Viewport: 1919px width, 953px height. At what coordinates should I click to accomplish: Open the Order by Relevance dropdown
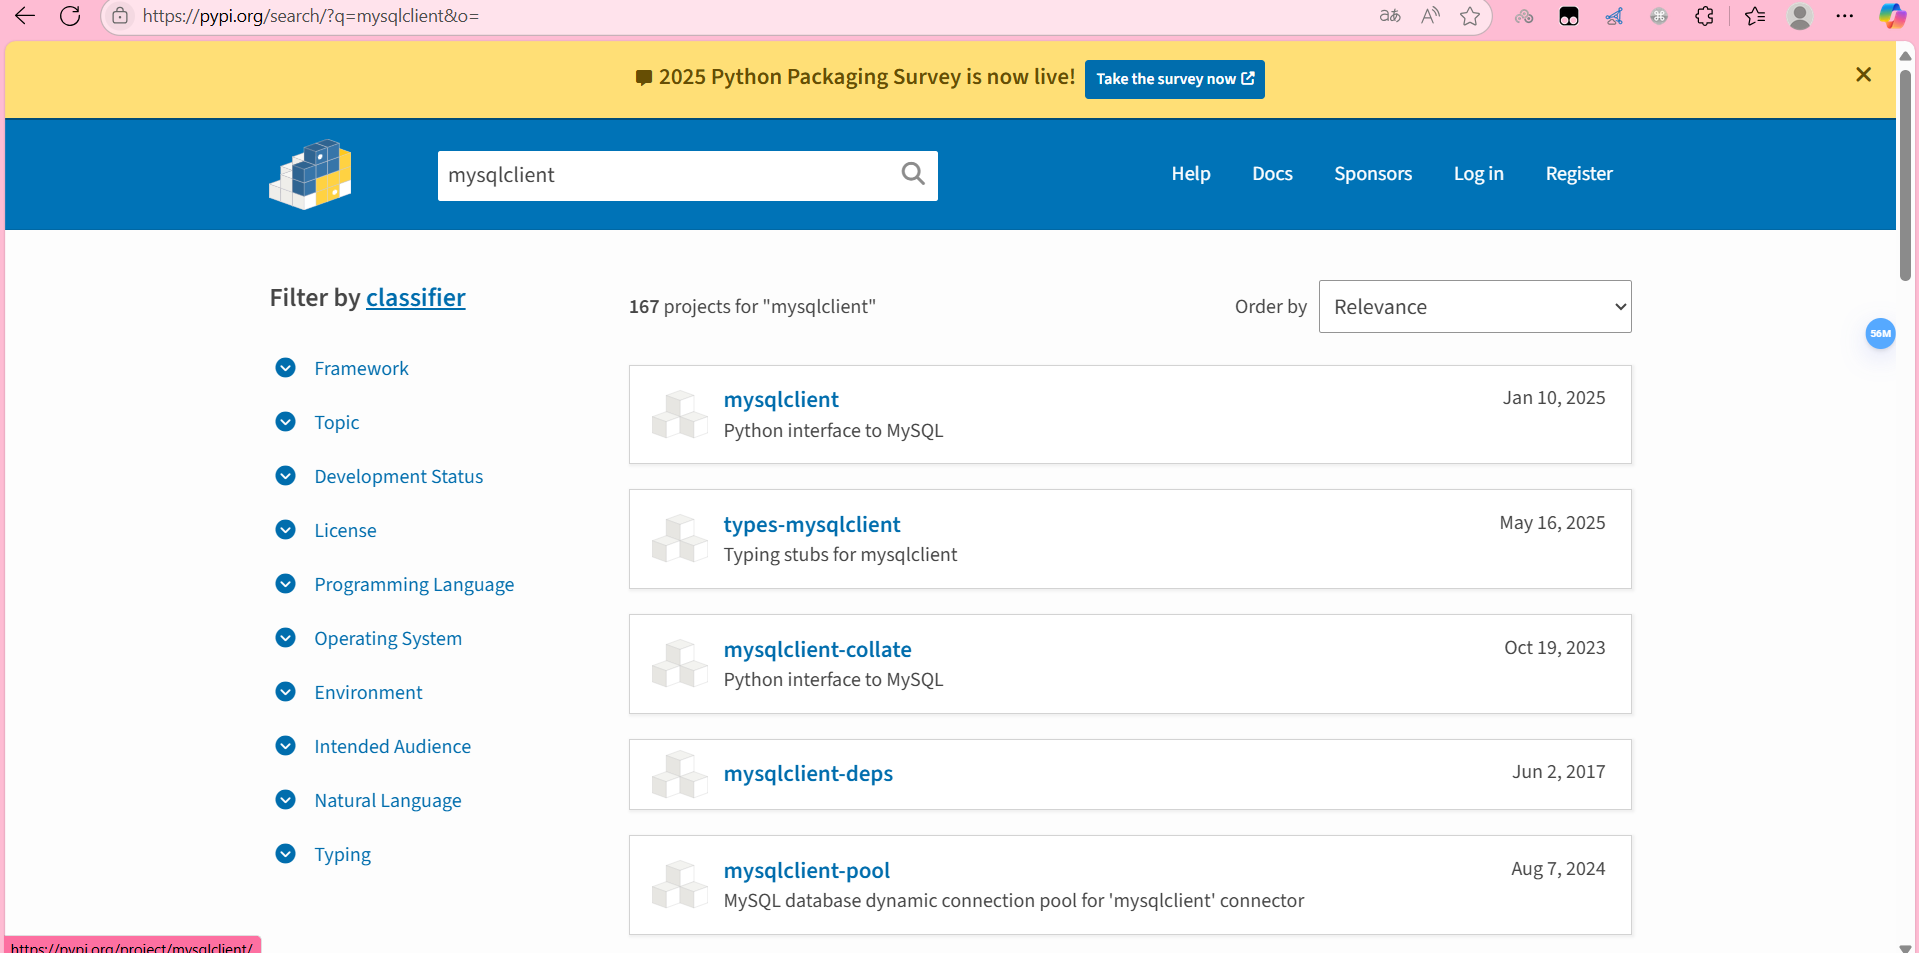(x=1475, y=307)
